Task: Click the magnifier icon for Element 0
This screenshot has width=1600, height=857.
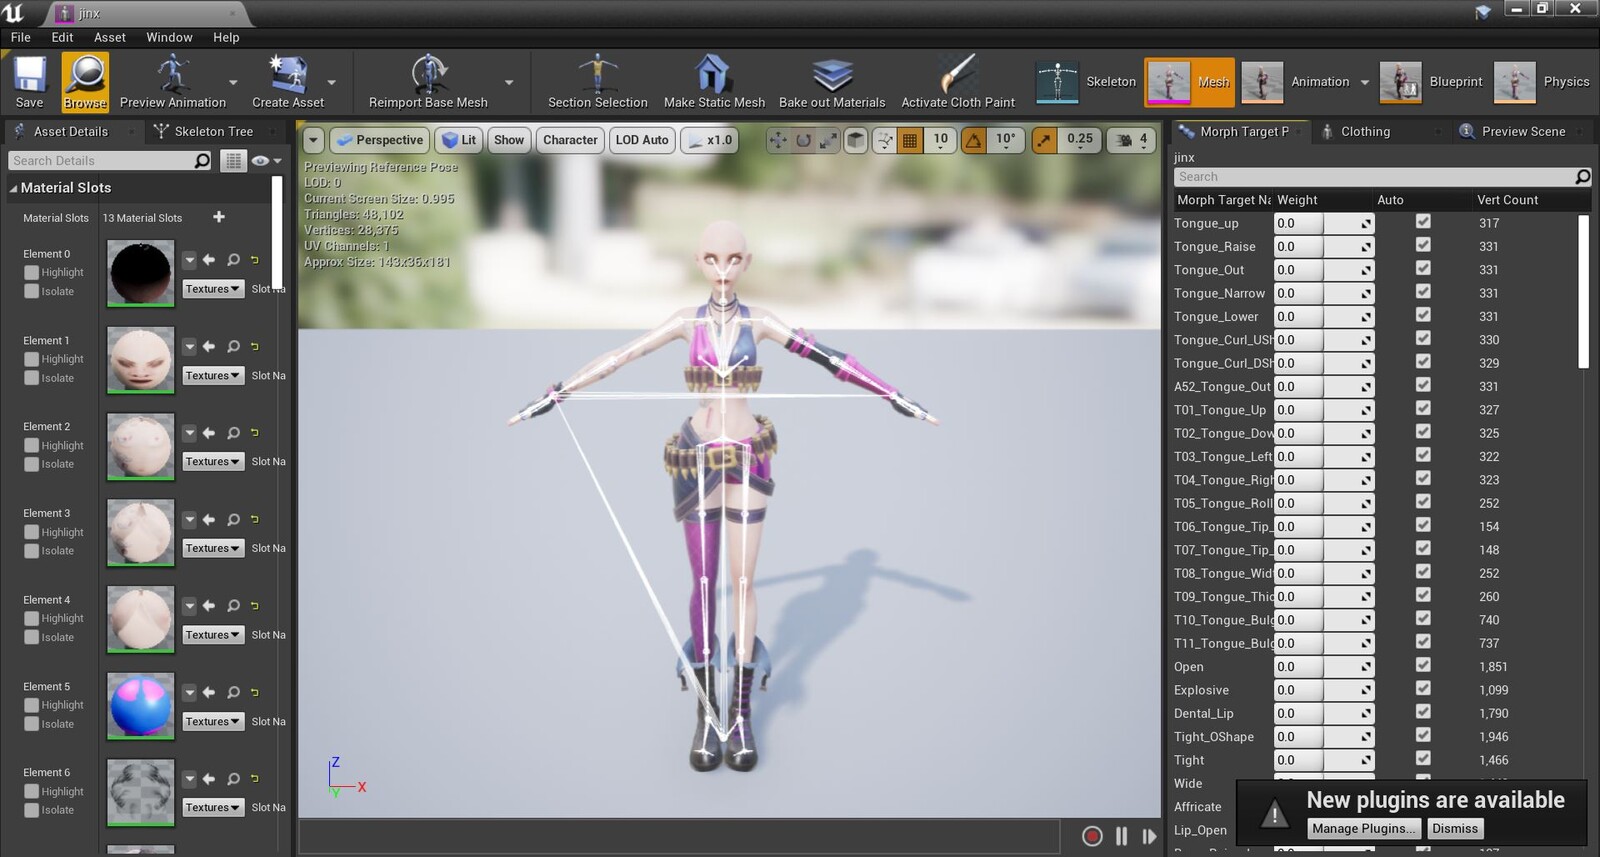Action: pyautogui.click(x=233, y=260)
